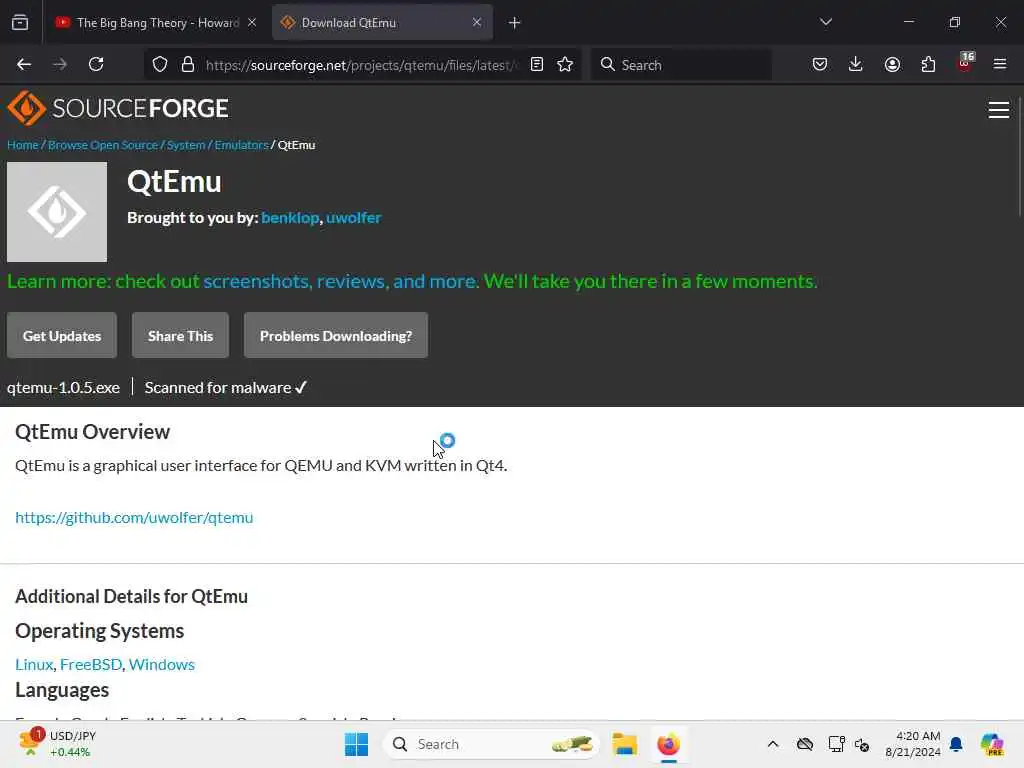Image resolution: width=1024 pixels, height=768 pixels.
Task: Reload the current page
Action: click(96, 64)
